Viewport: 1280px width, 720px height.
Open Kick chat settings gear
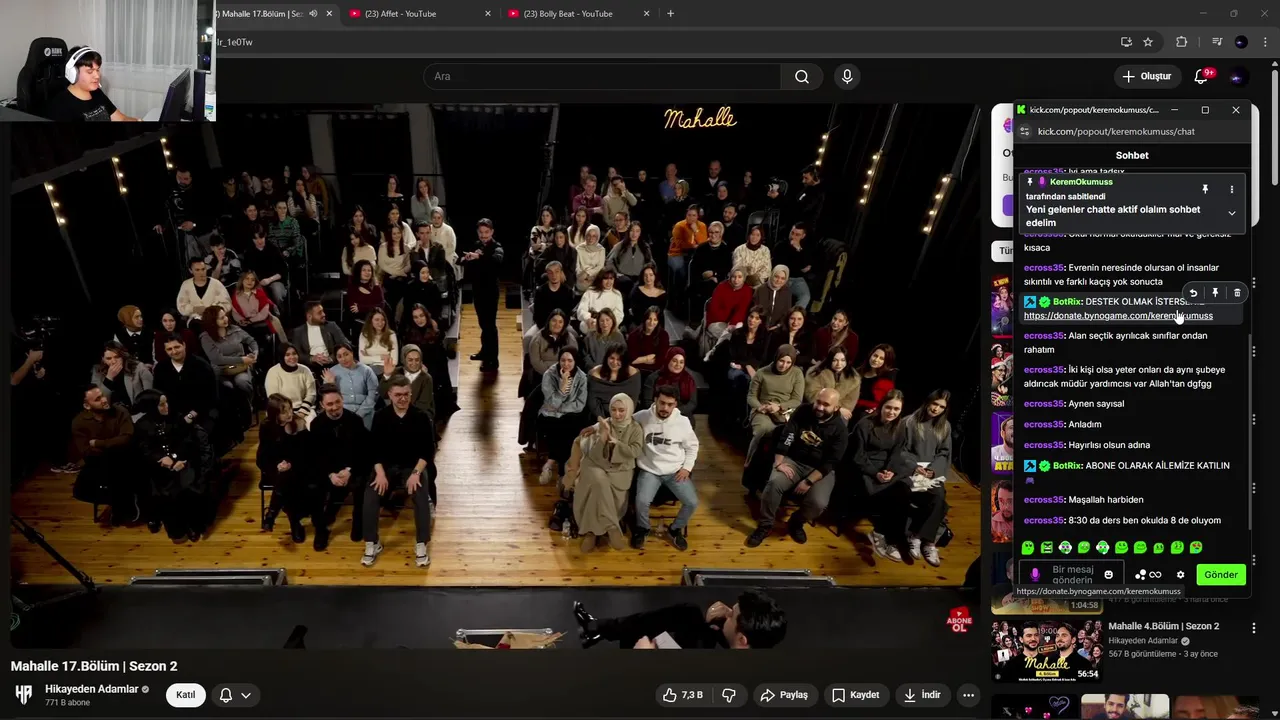[1180, 575]
